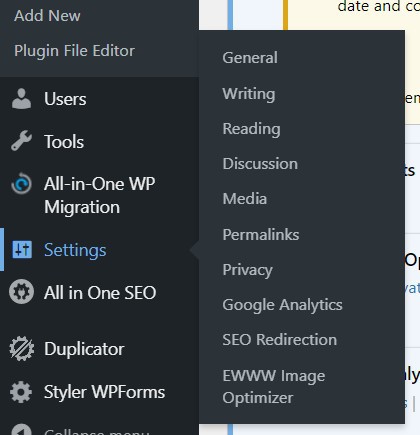The width and height of the screenshot is (420, 435).
Task: Open Media settings submenu item
Action: click(x=245, y=199)
